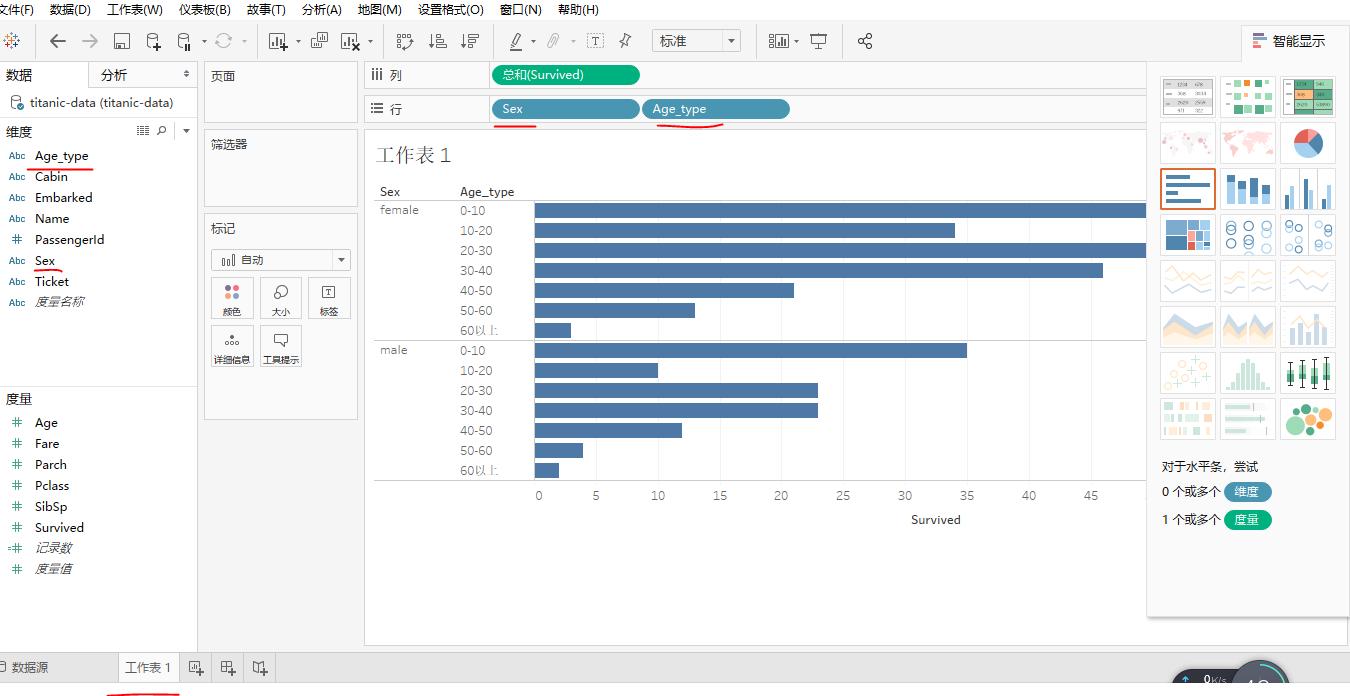
Task: Select the packed bubbles chart thumbnail
Action: coord(1308,419)
